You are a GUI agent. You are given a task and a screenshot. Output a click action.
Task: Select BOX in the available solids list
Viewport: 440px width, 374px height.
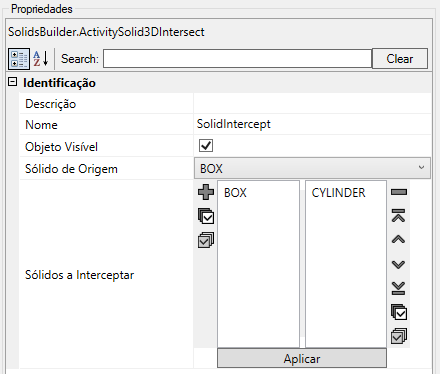tap(235, 193)
